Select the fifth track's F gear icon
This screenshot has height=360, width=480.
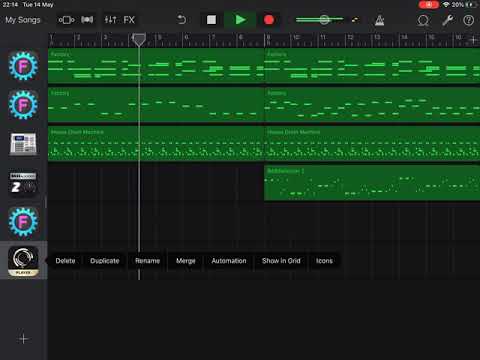[x=23, y=222]
